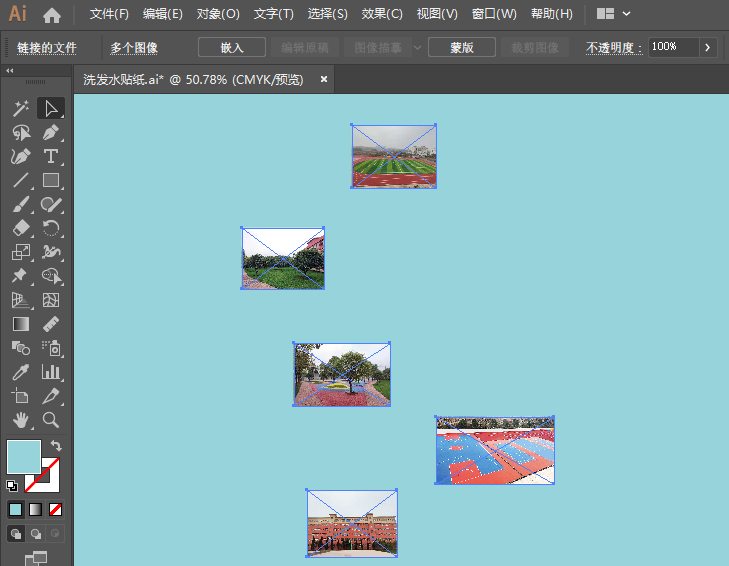Viewport: 729px width, 566px height.
Task: Close the 洗发水贴纸.ai document tab
Action: click(324, 80)
